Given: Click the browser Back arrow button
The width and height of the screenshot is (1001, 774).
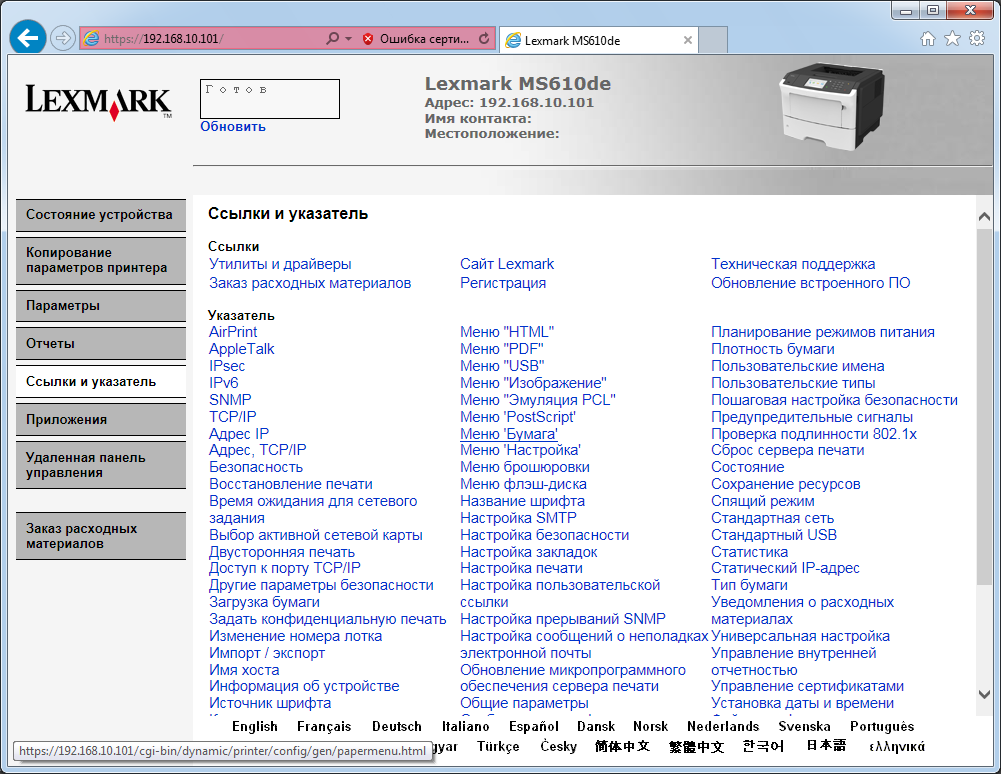Looking at the screenshot, I should click(x=27, y=38).
